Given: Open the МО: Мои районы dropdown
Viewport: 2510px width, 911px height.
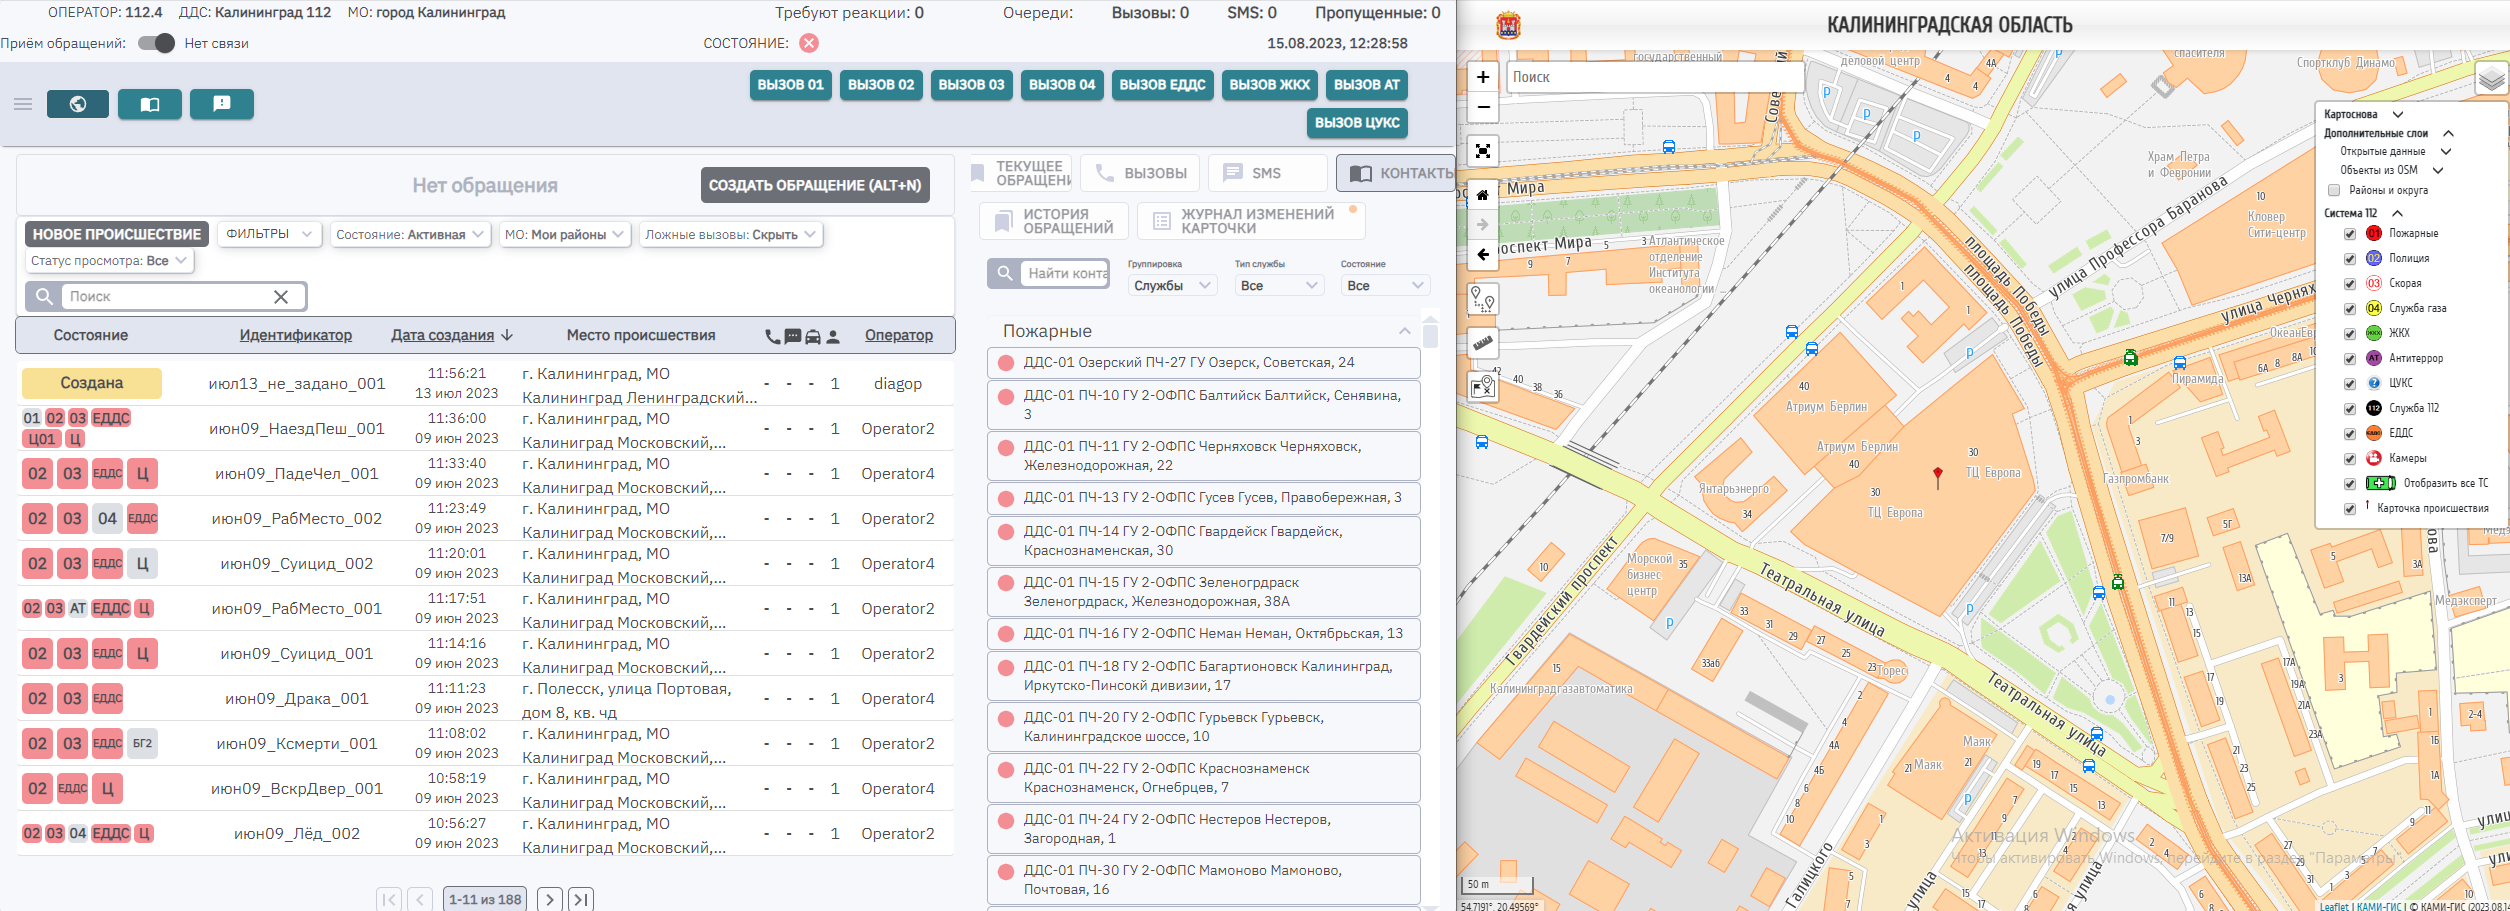Looking at the screenshot, I should [x=564, y=234].
